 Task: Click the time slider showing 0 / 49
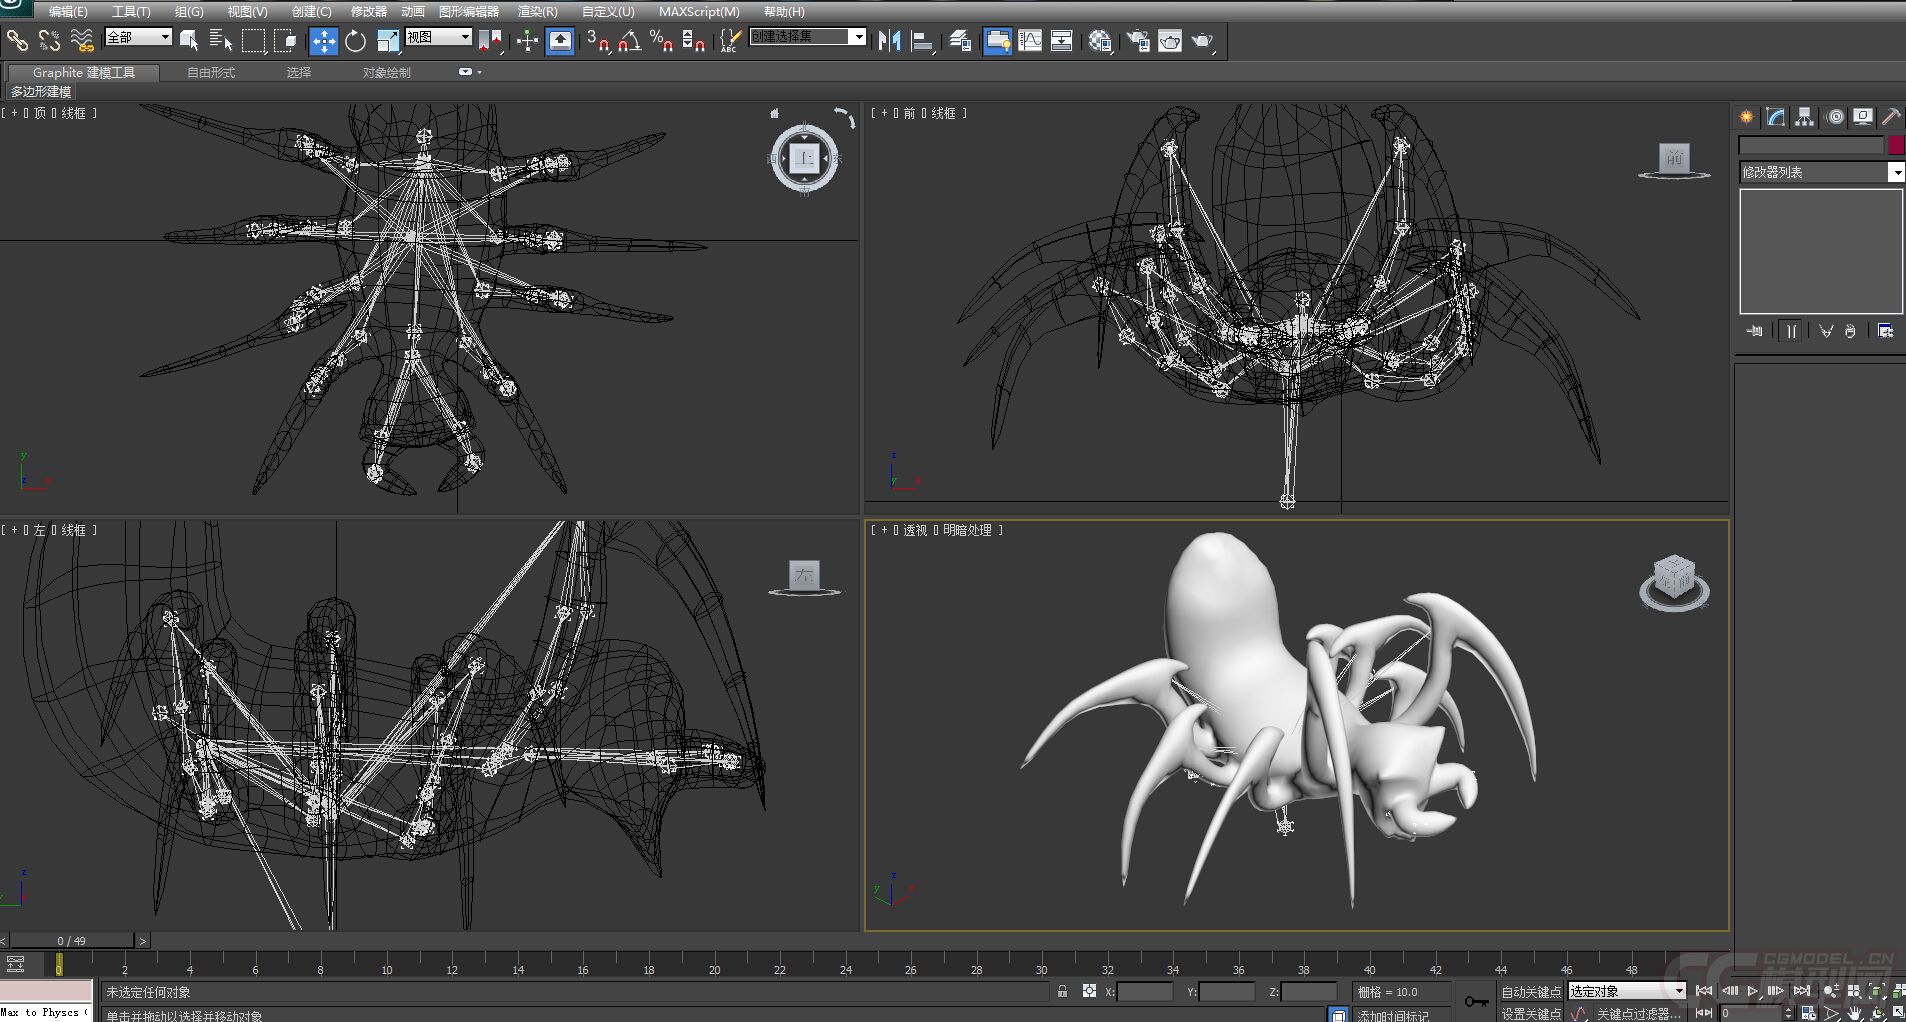point(72,941)
